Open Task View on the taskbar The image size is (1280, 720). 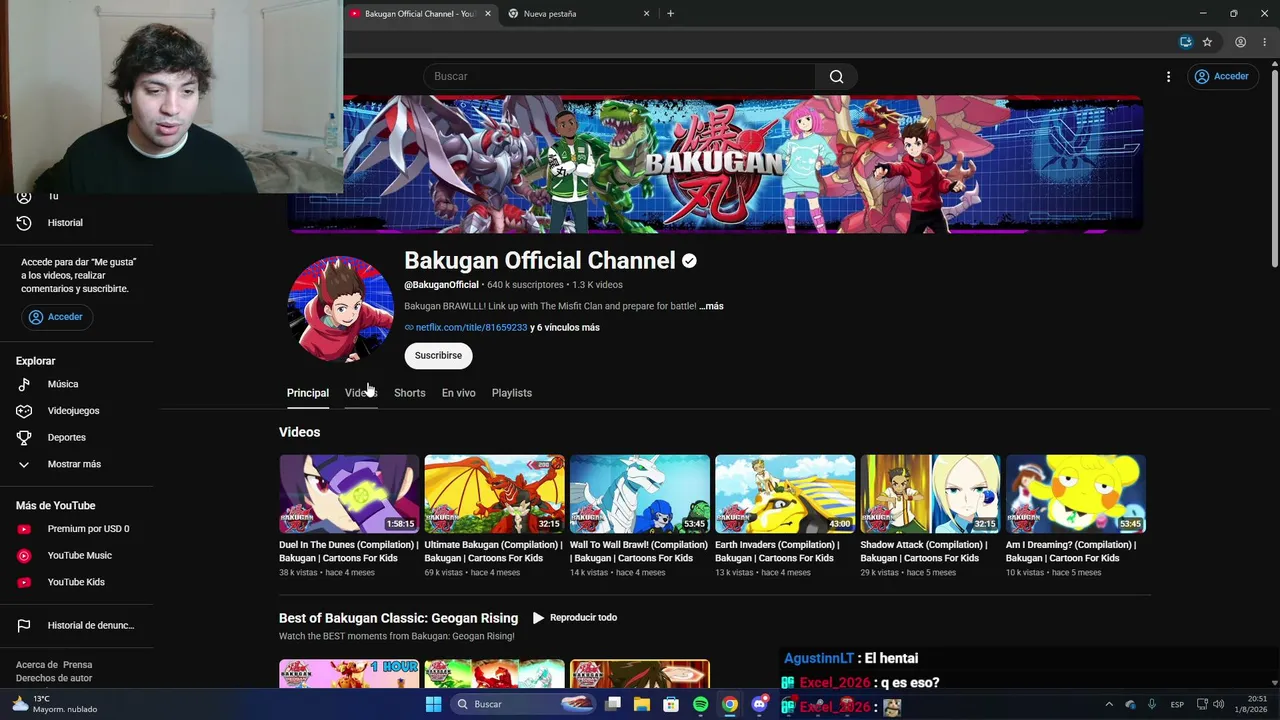tap(613, 704)
